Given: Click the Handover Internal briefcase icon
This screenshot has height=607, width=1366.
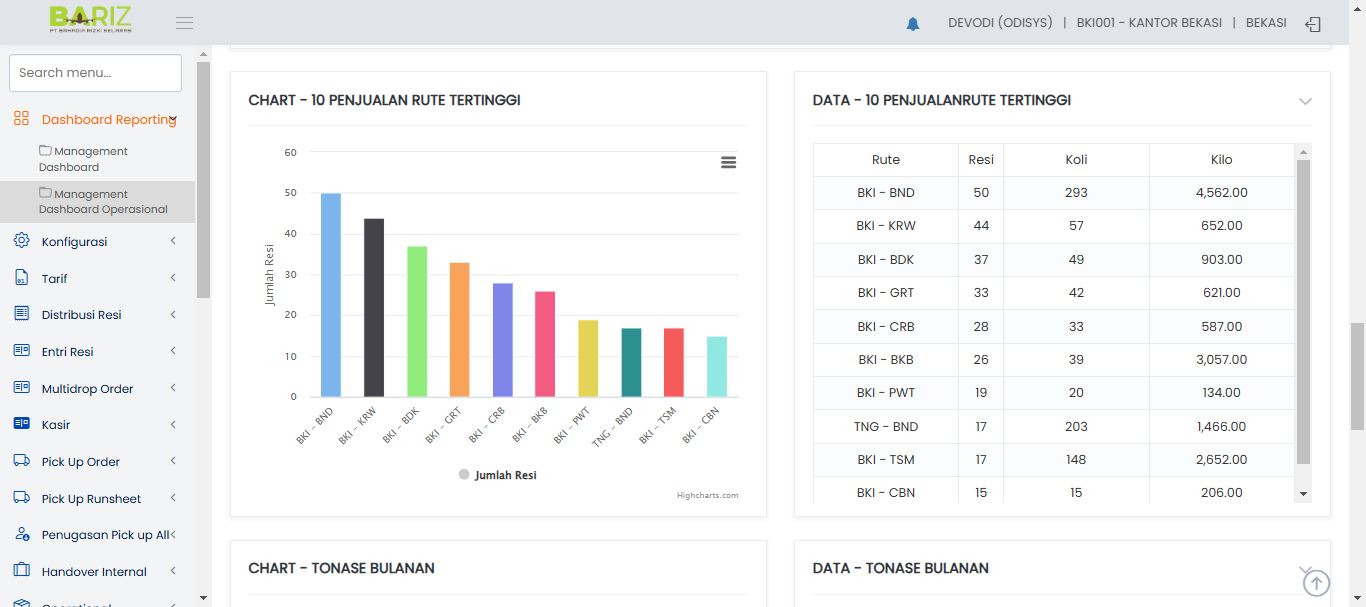Looking at the screenshot, I should pyautogui.click(x=22, y=571).
